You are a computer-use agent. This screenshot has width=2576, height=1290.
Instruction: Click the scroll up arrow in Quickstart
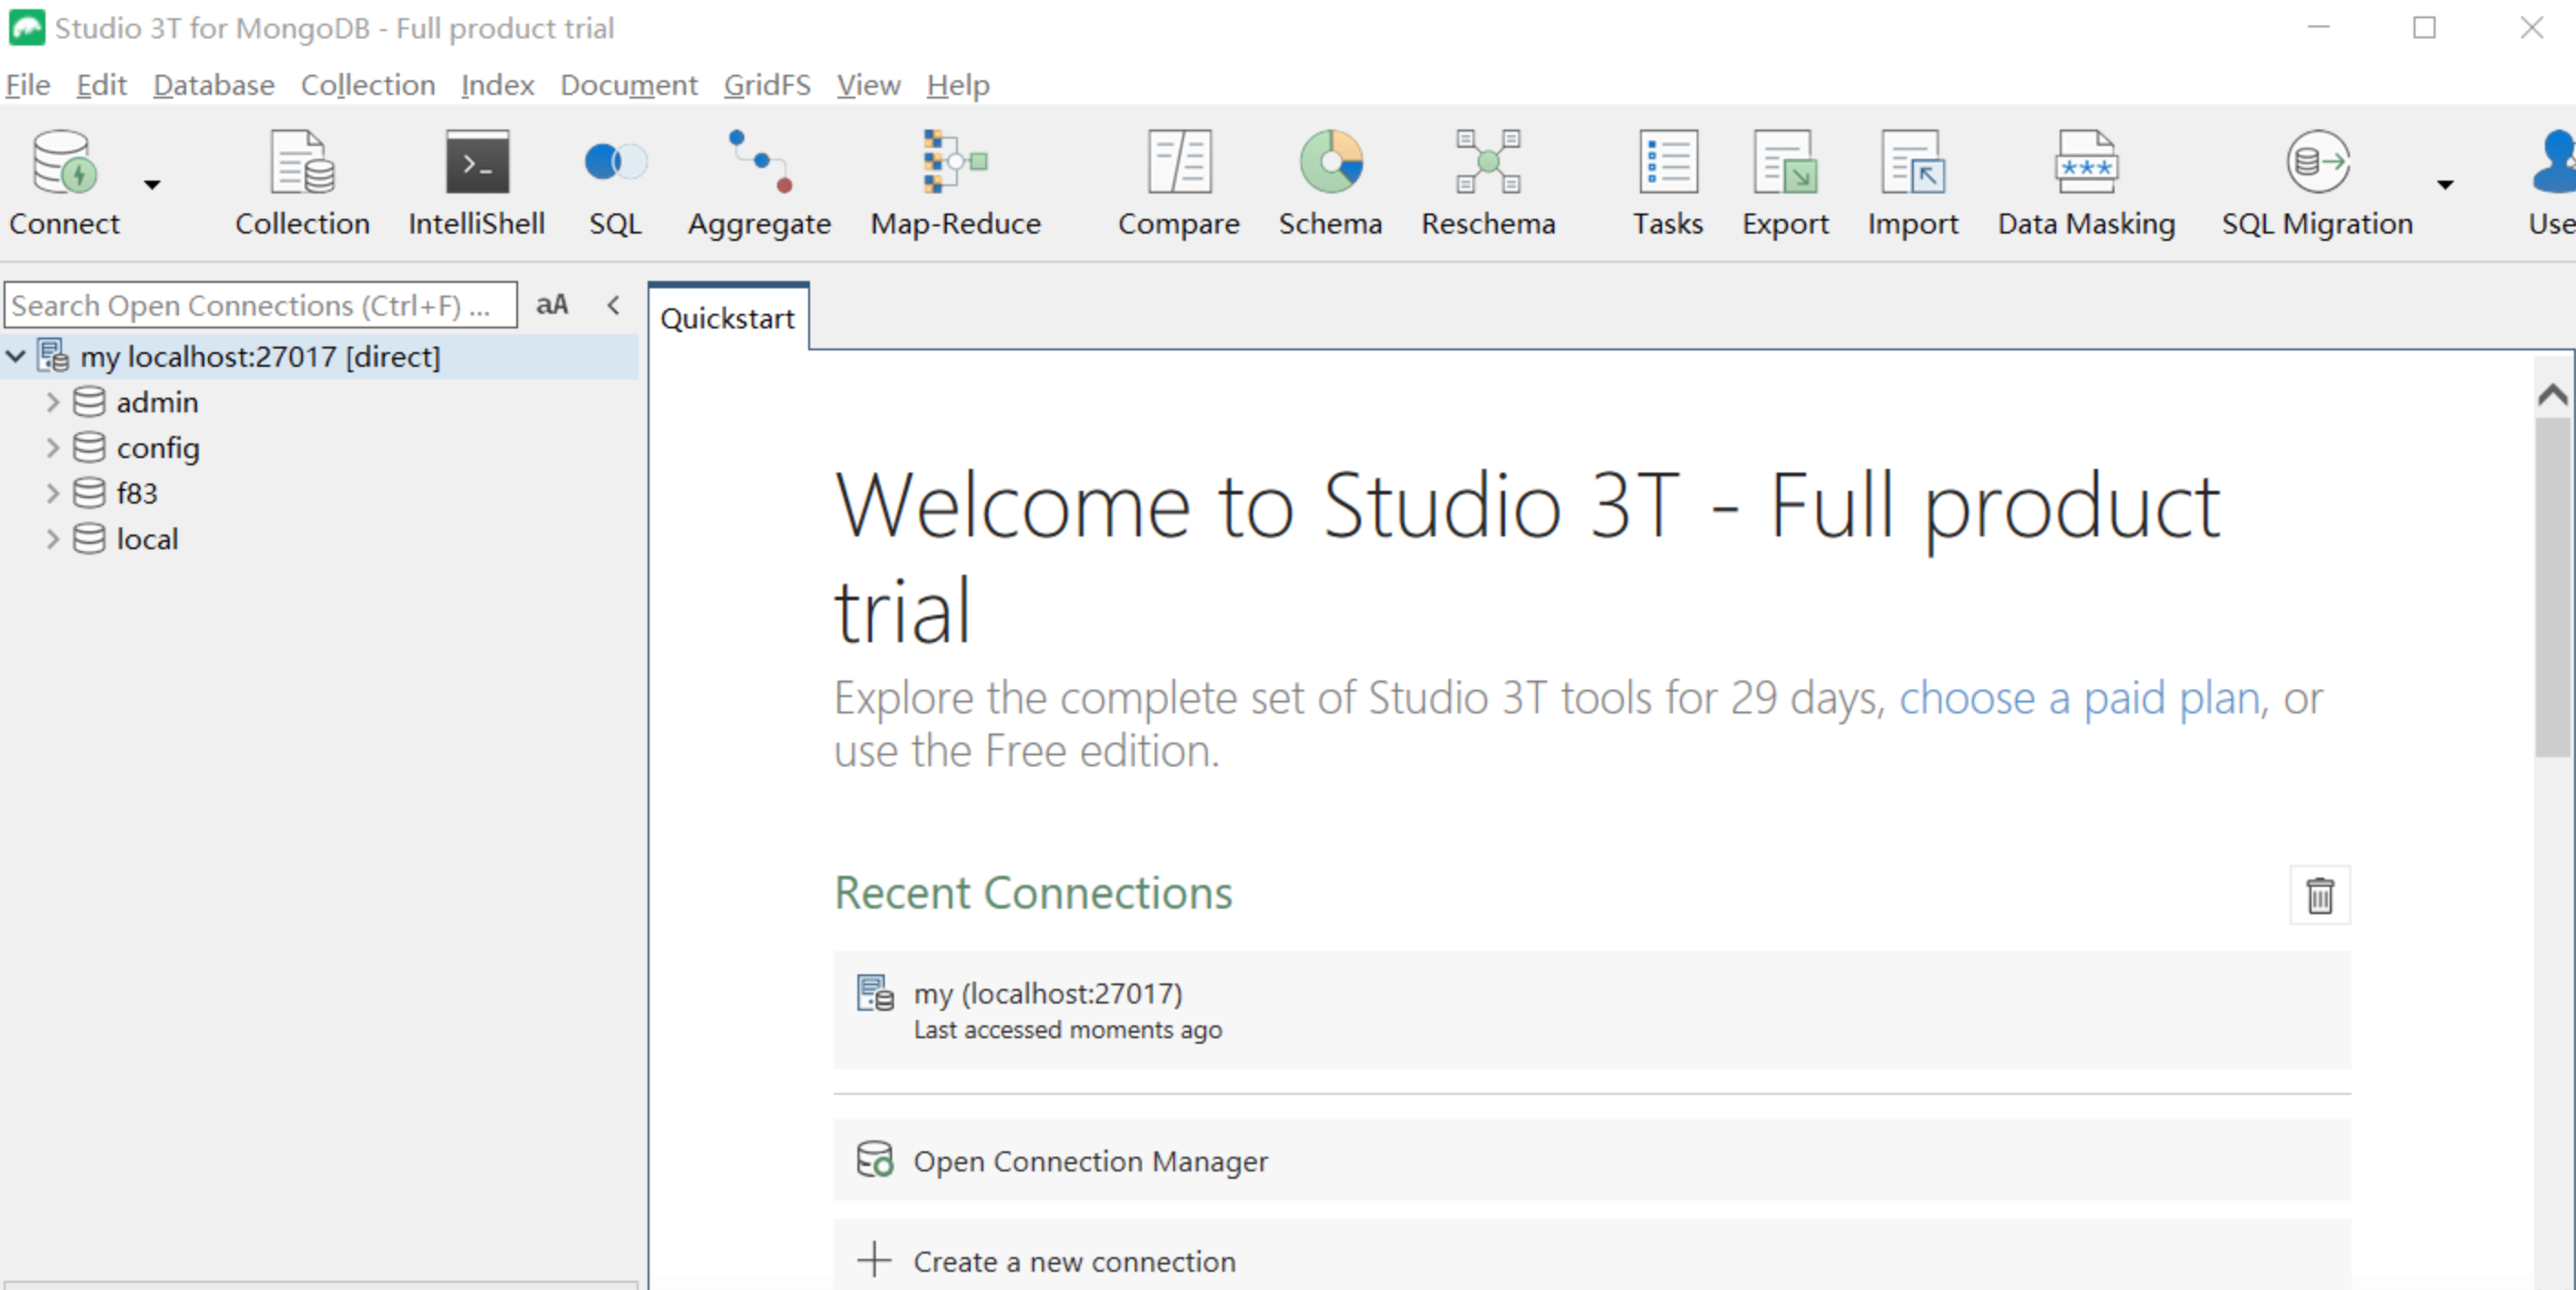(x=2553, y=394)
